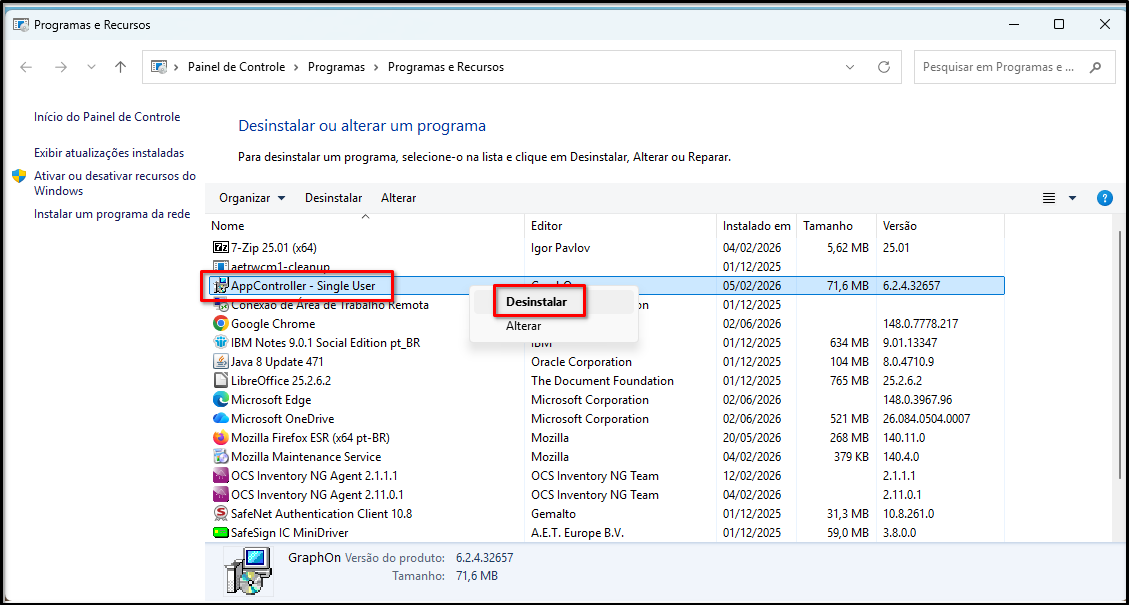Go up one level with up arrow

(x=120, y=67)
